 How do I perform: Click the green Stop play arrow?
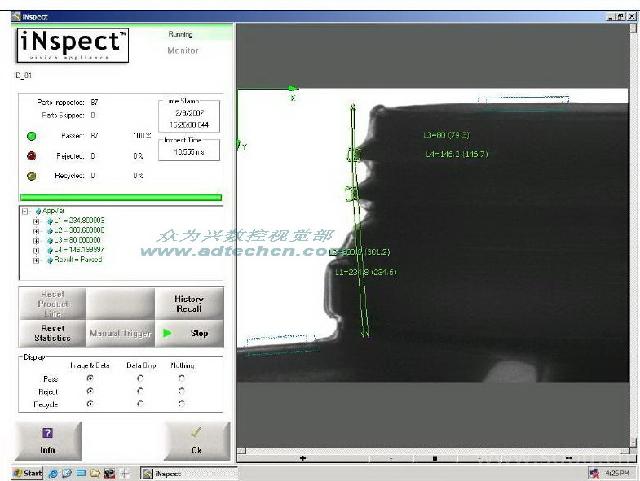(x=168, y=333)
